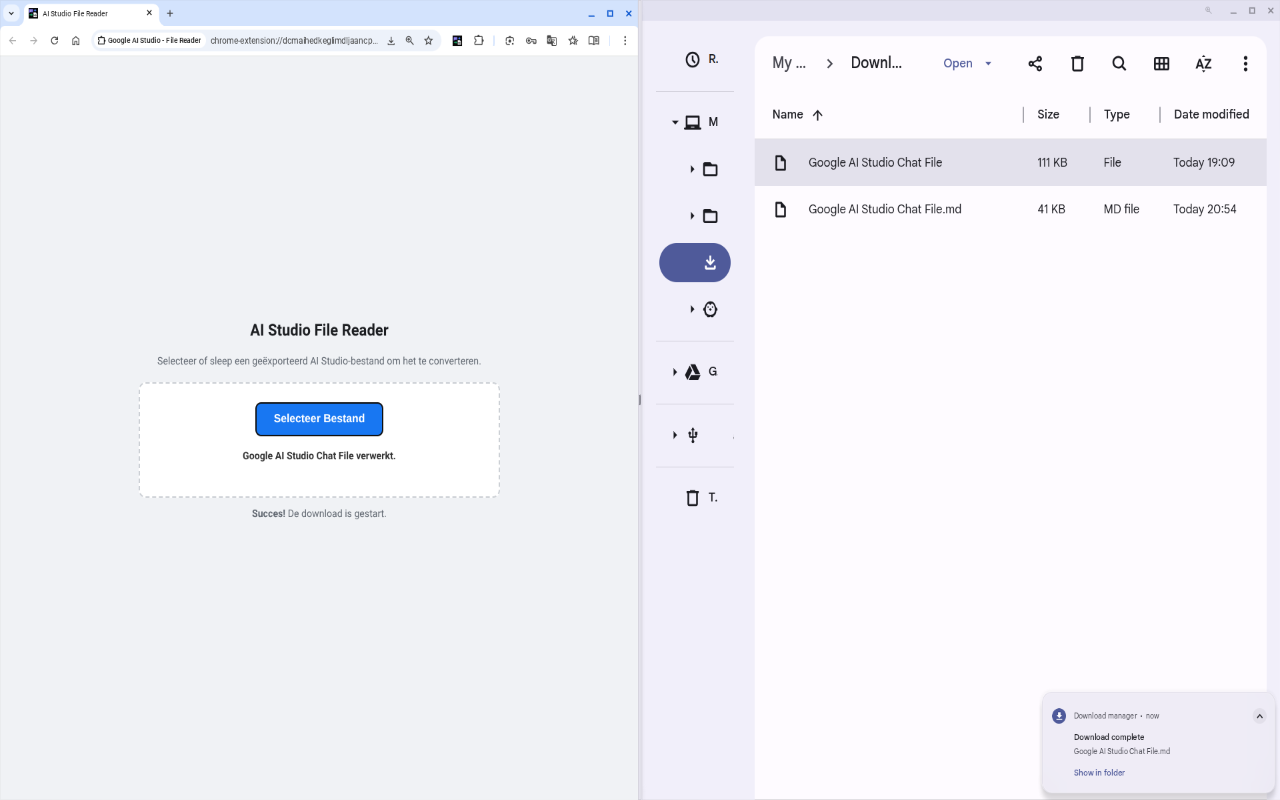Expand the folder directly above Downloads
The width and height of the screenshot is (1280, 800).
tap(692, 216)
